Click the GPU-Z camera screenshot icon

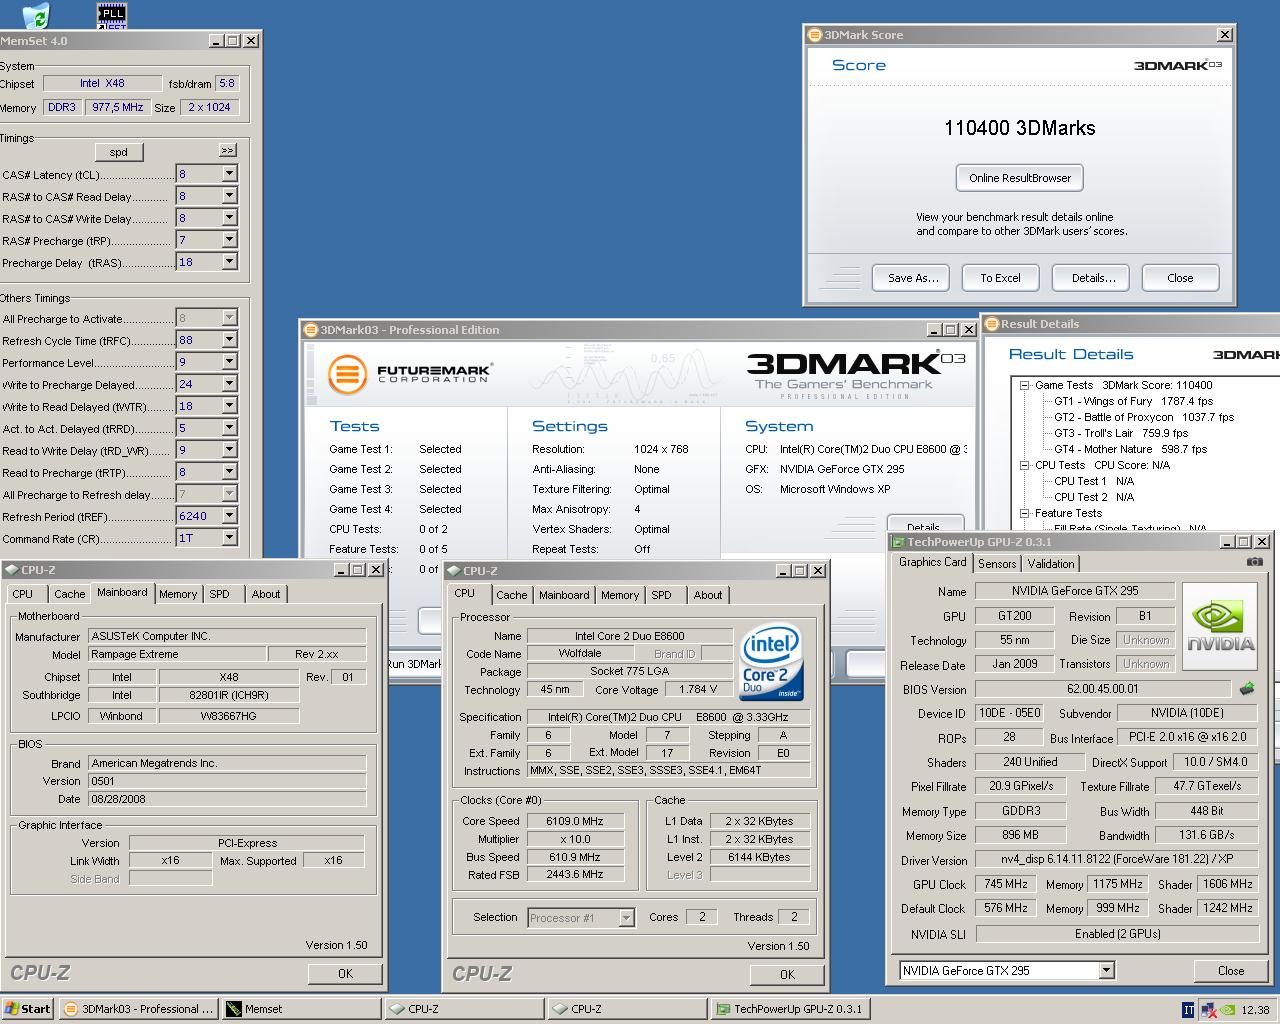(1254, 562)
